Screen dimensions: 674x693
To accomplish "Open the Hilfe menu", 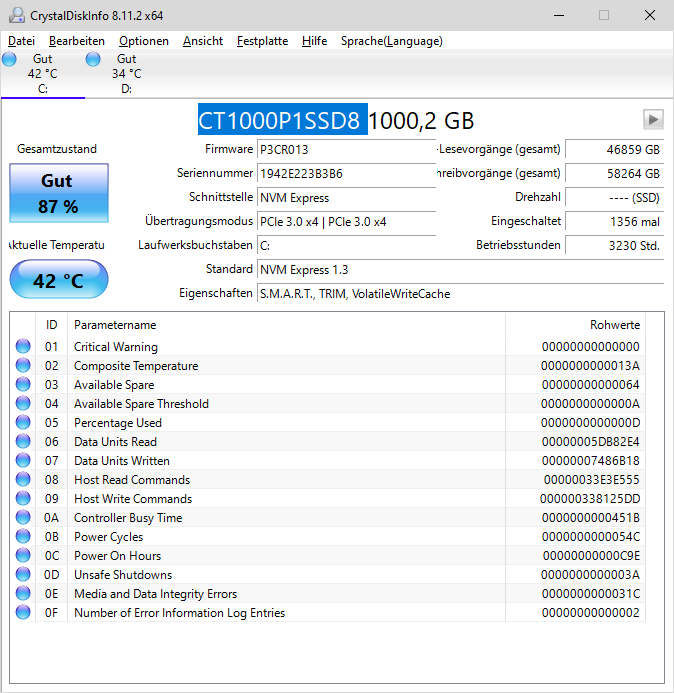I will pyautogui.click(x=315, y=41).
